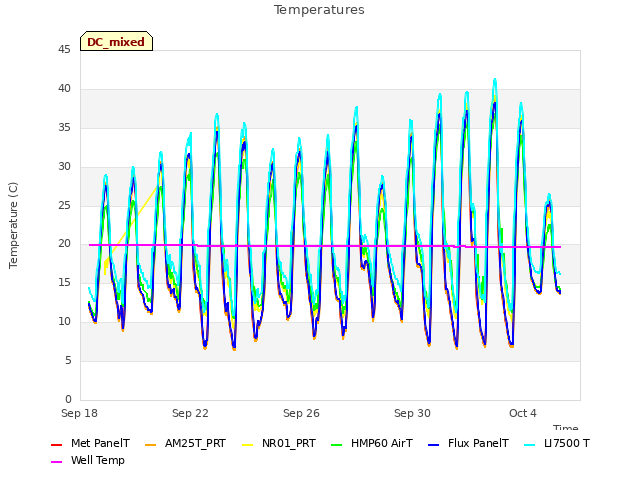Click the DC_mixed annotation label
The width and height of the screenshot is (640, 480).
[x=116, y=41]
